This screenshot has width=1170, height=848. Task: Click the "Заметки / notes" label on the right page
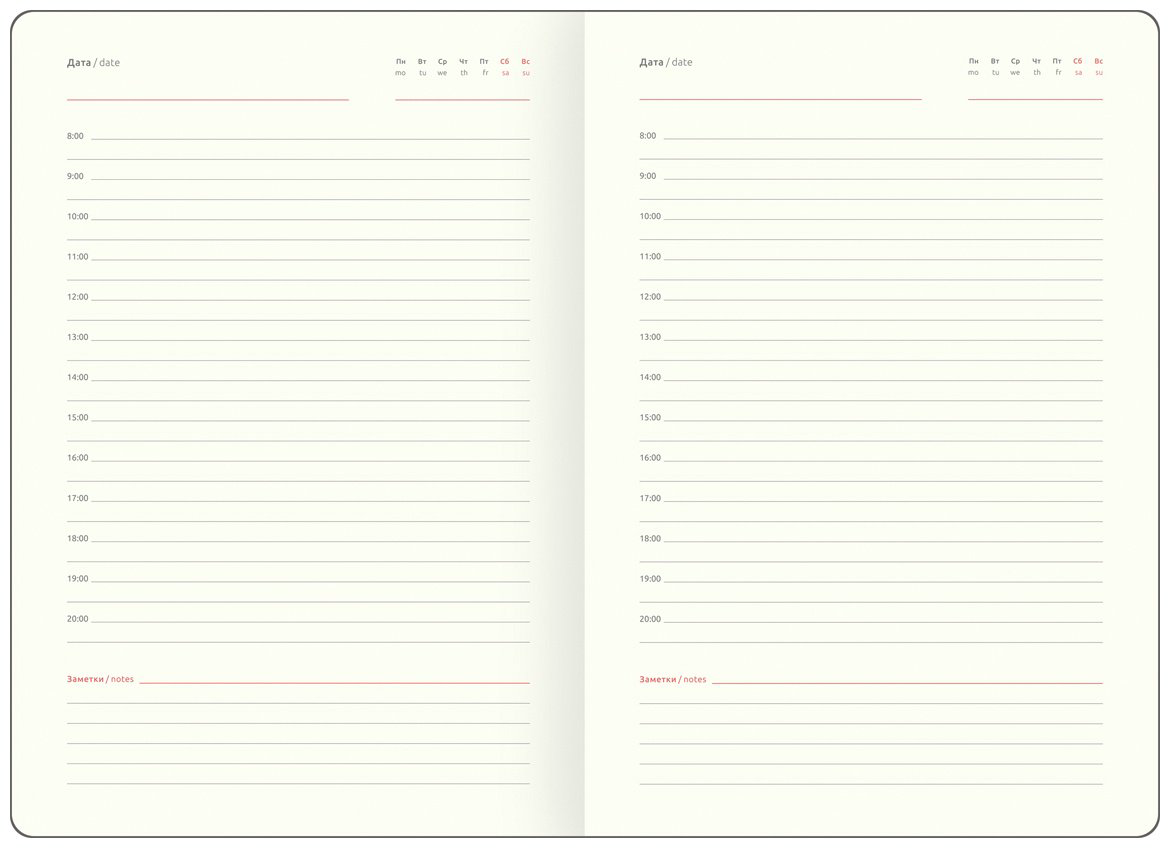tap(672, 679)
